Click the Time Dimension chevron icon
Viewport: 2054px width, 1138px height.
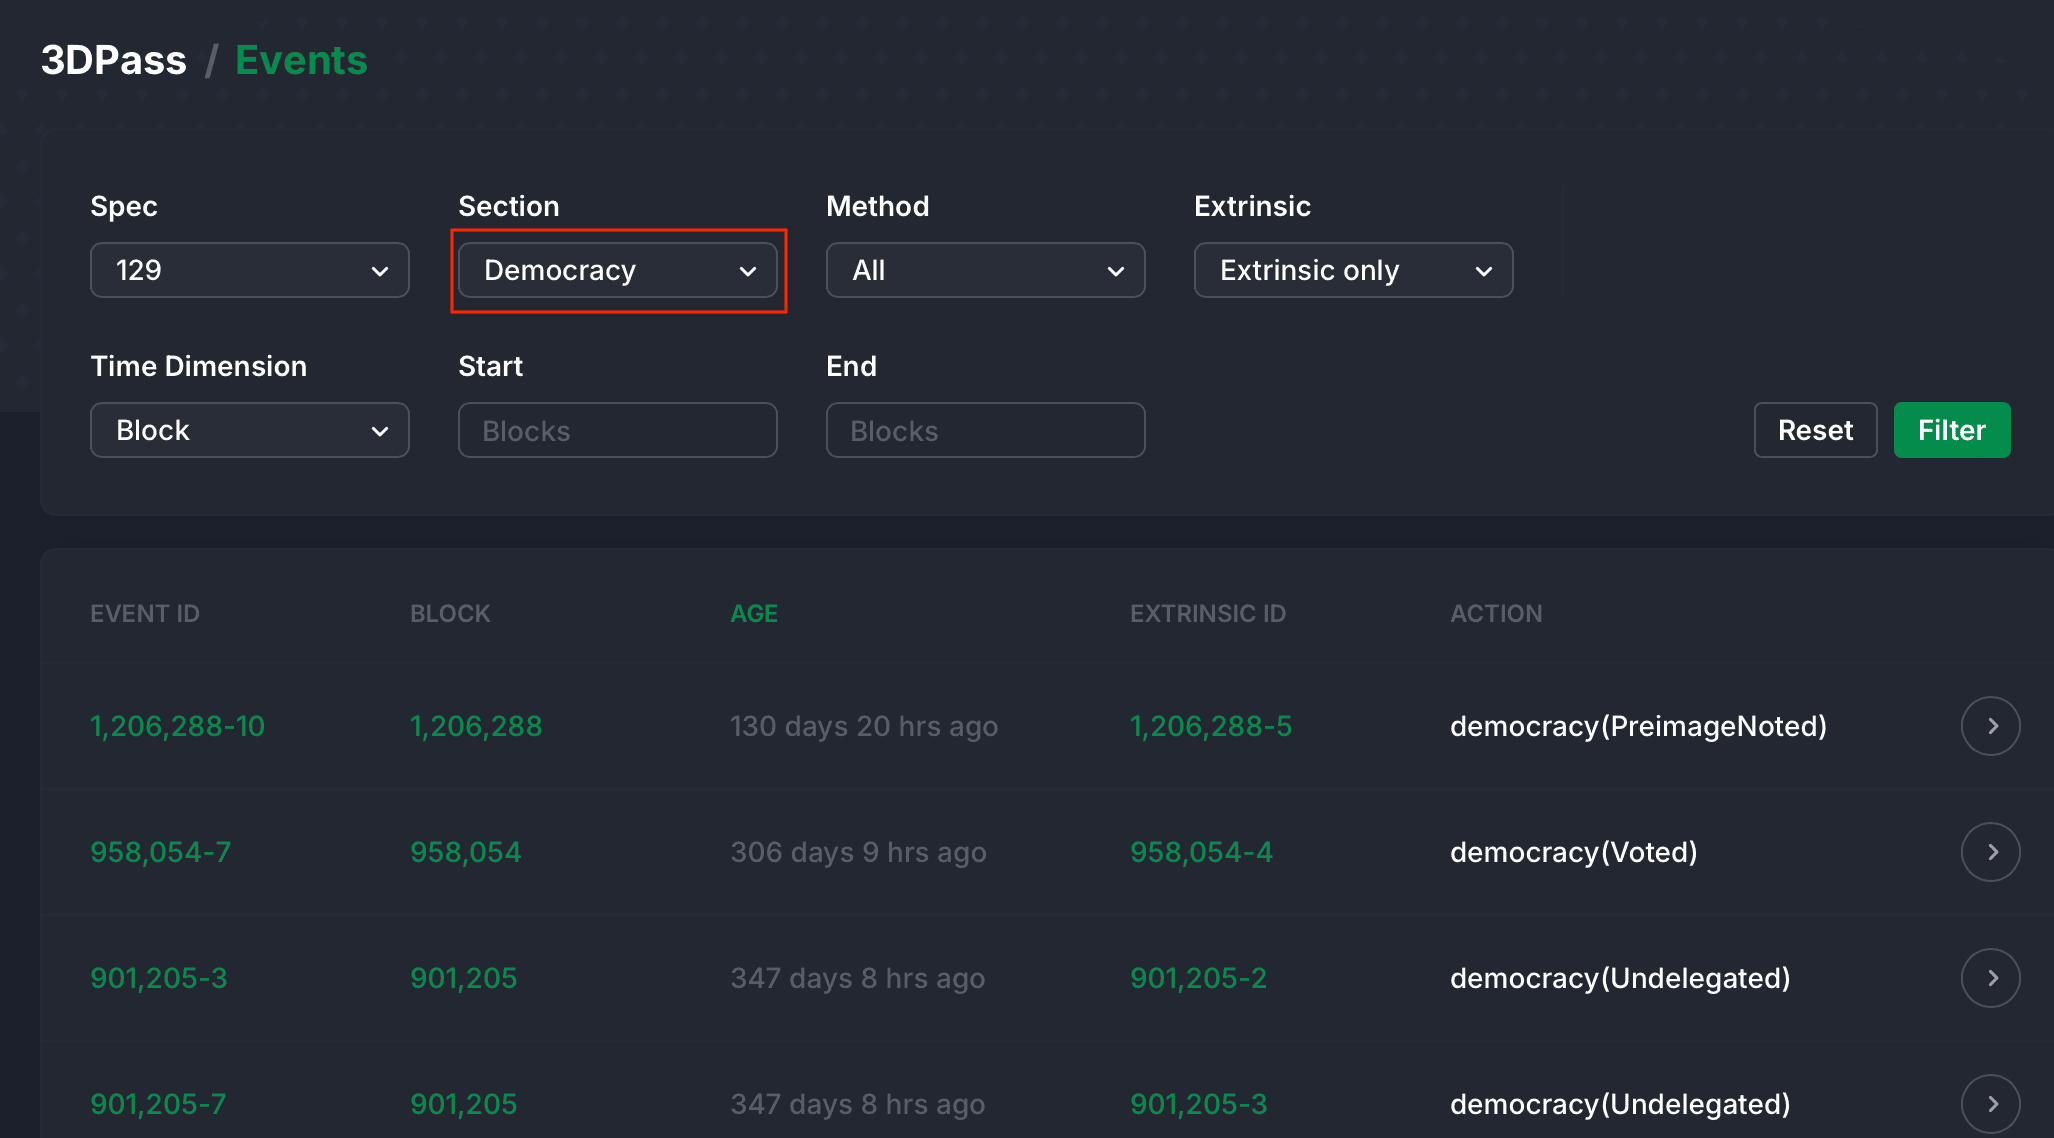click(x=381, y=430)
